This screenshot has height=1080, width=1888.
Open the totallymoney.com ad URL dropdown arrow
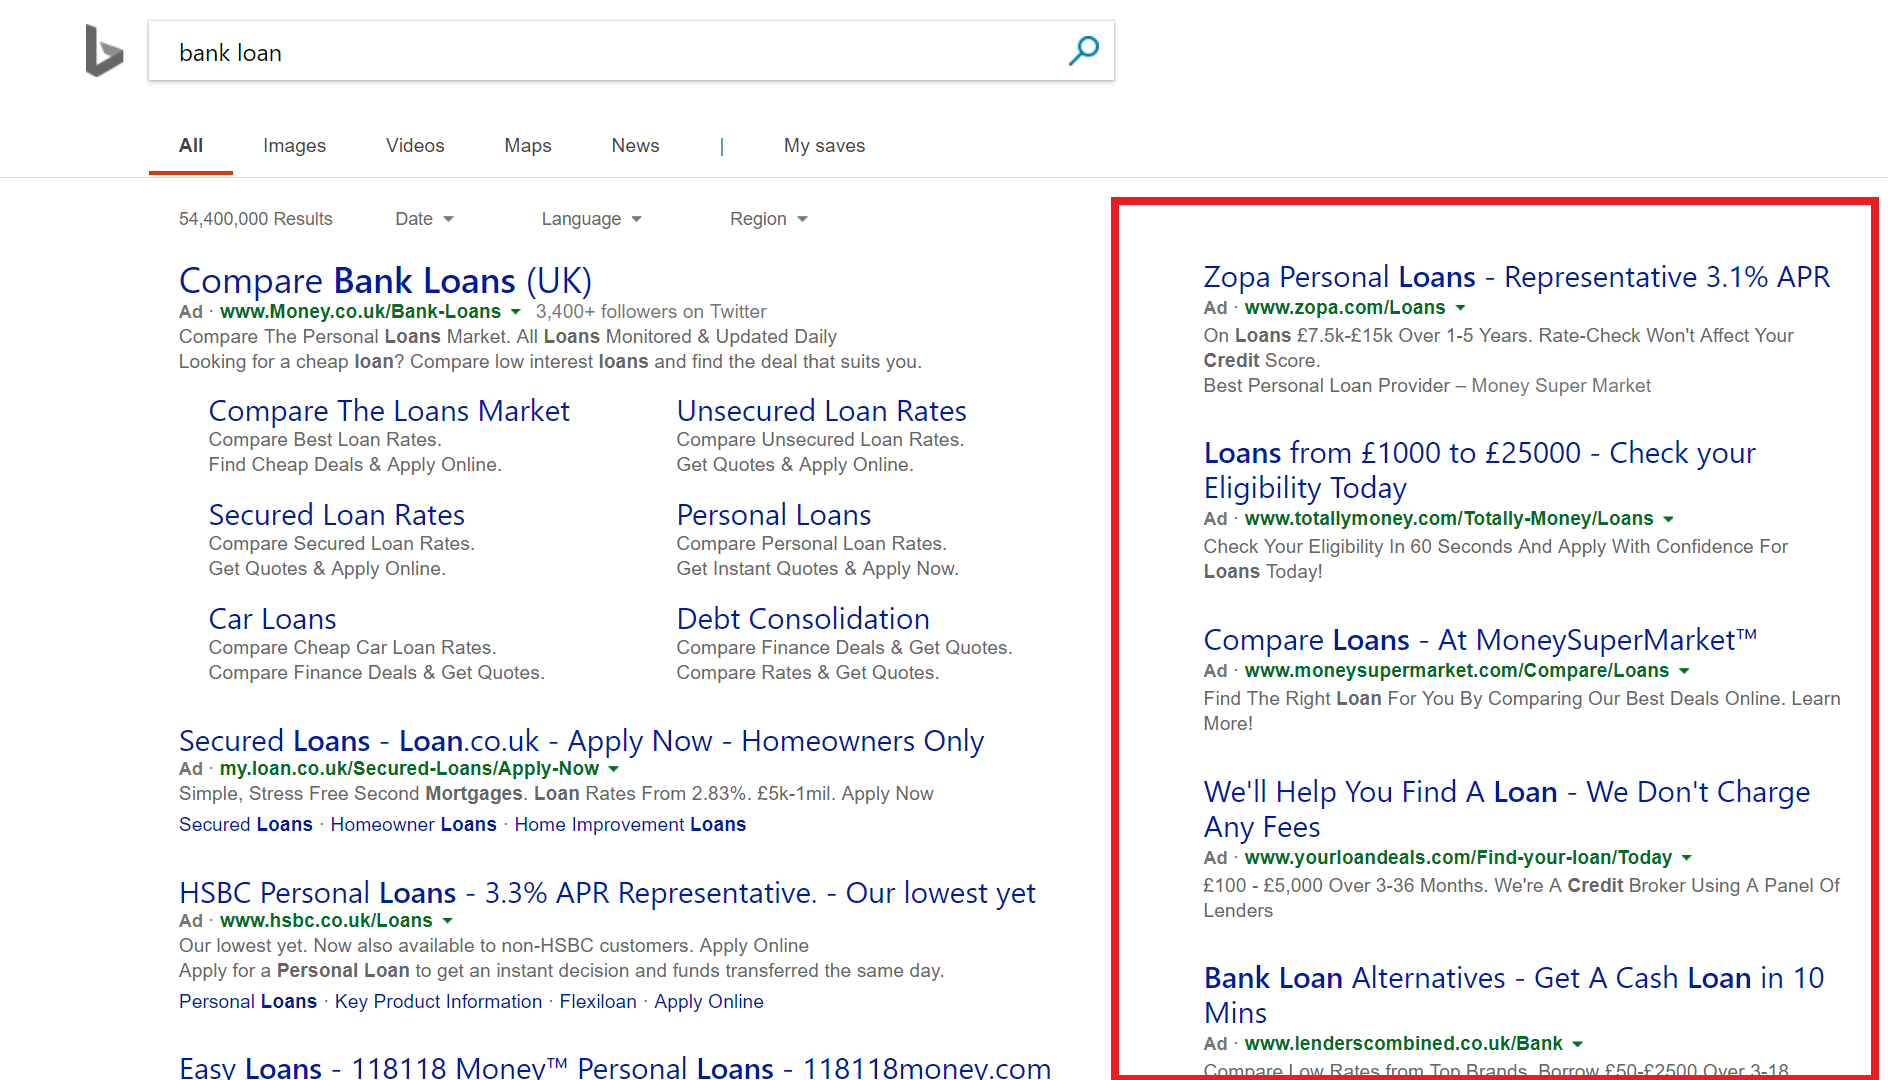pyautogui.click(x=1668, y=519)
